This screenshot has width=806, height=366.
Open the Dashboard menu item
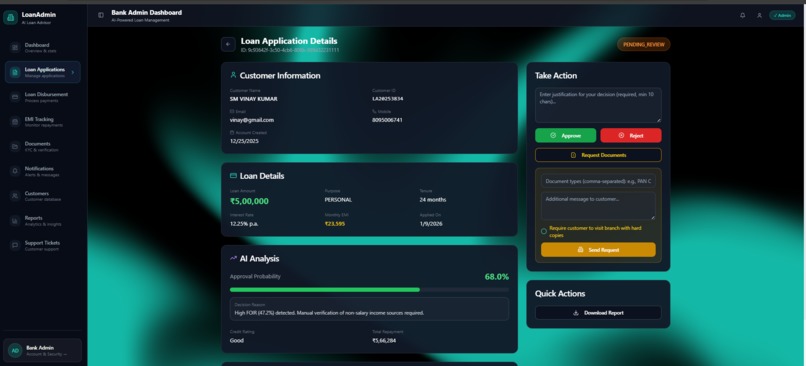[x=43, y=48]
